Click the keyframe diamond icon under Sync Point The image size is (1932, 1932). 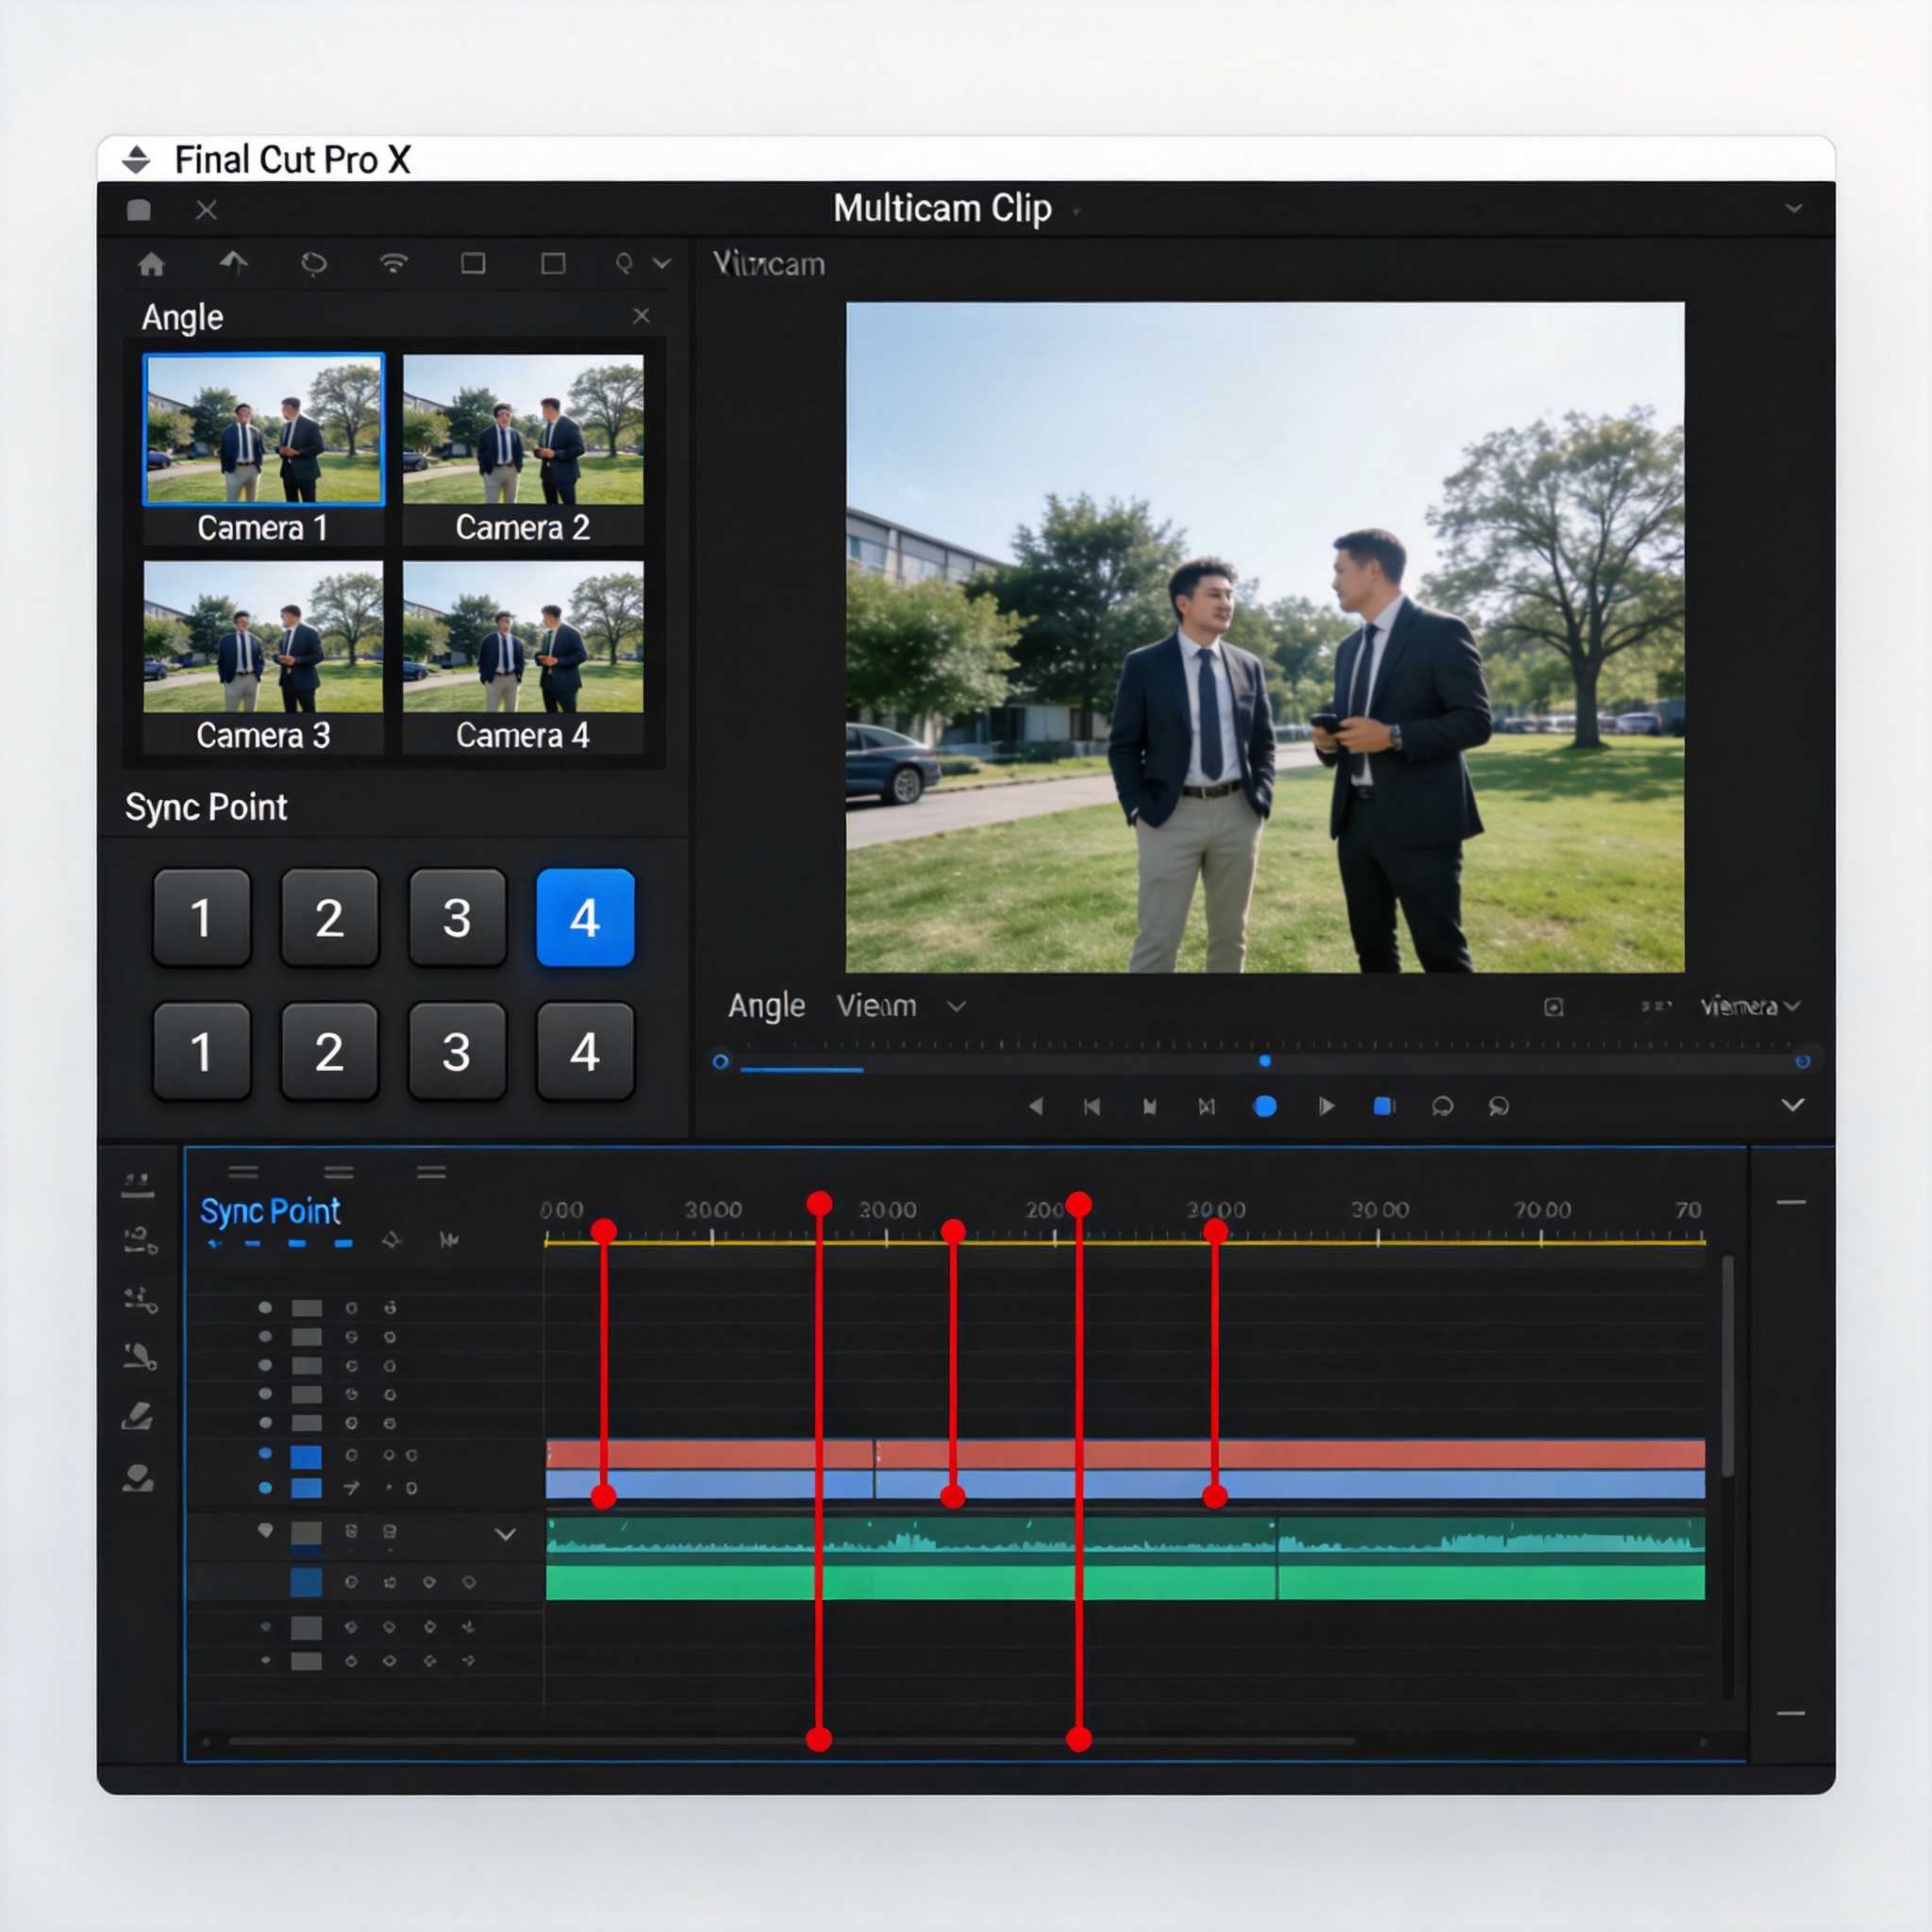point(391,1240)
